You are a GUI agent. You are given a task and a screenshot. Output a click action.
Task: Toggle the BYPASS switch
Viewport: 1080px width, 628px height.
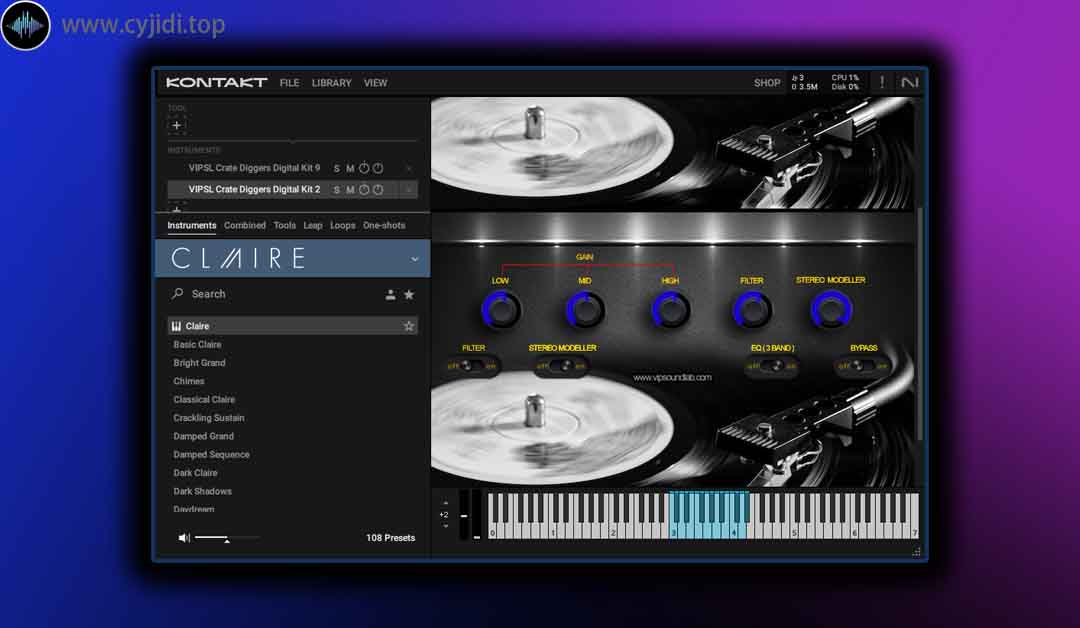(862, 366)
